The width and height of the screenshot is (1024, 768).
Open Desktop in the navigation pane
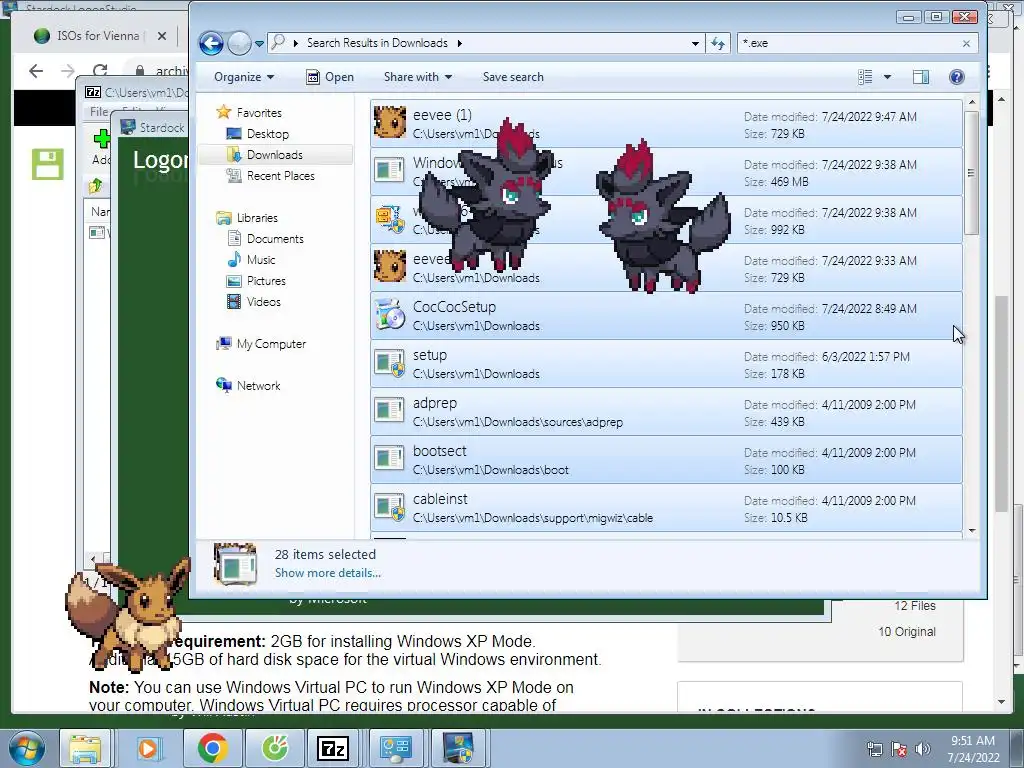267,134
